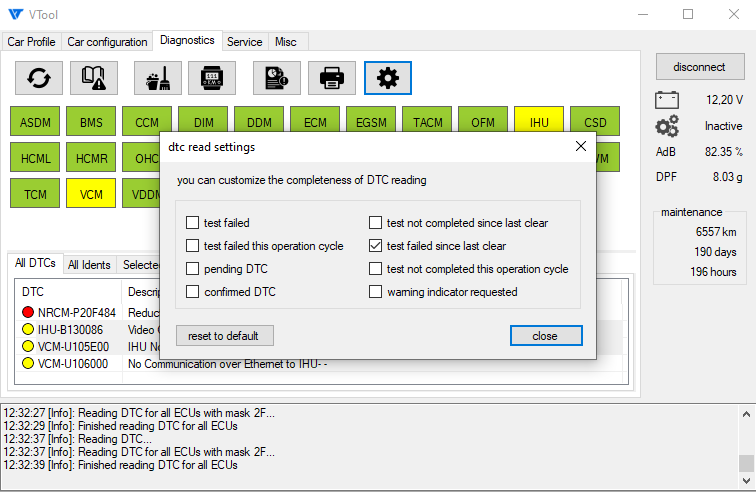Uncheck 'test failed since last clear'
The image size is (756, 492).
coord(376,246)
